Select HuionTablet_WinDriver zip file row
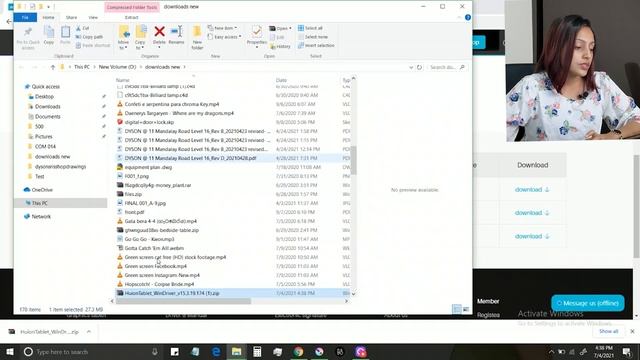The width and height of the screenshot is (640, 360). (233, 293)
